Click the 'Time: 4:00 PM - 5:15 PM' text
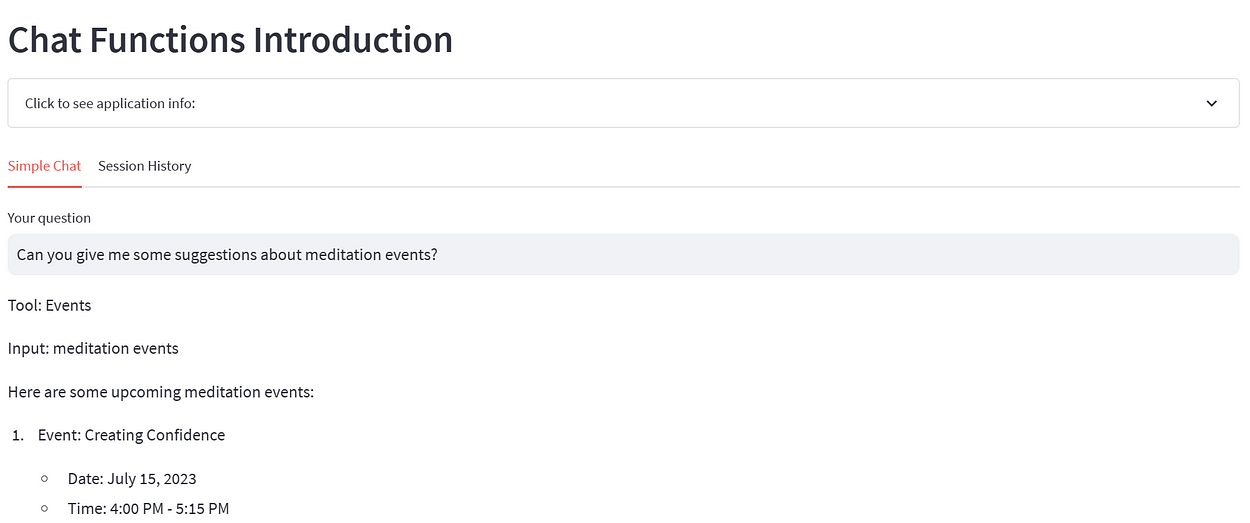The height and width of the screenshot is (523, 1250). [x=148, y=509]
